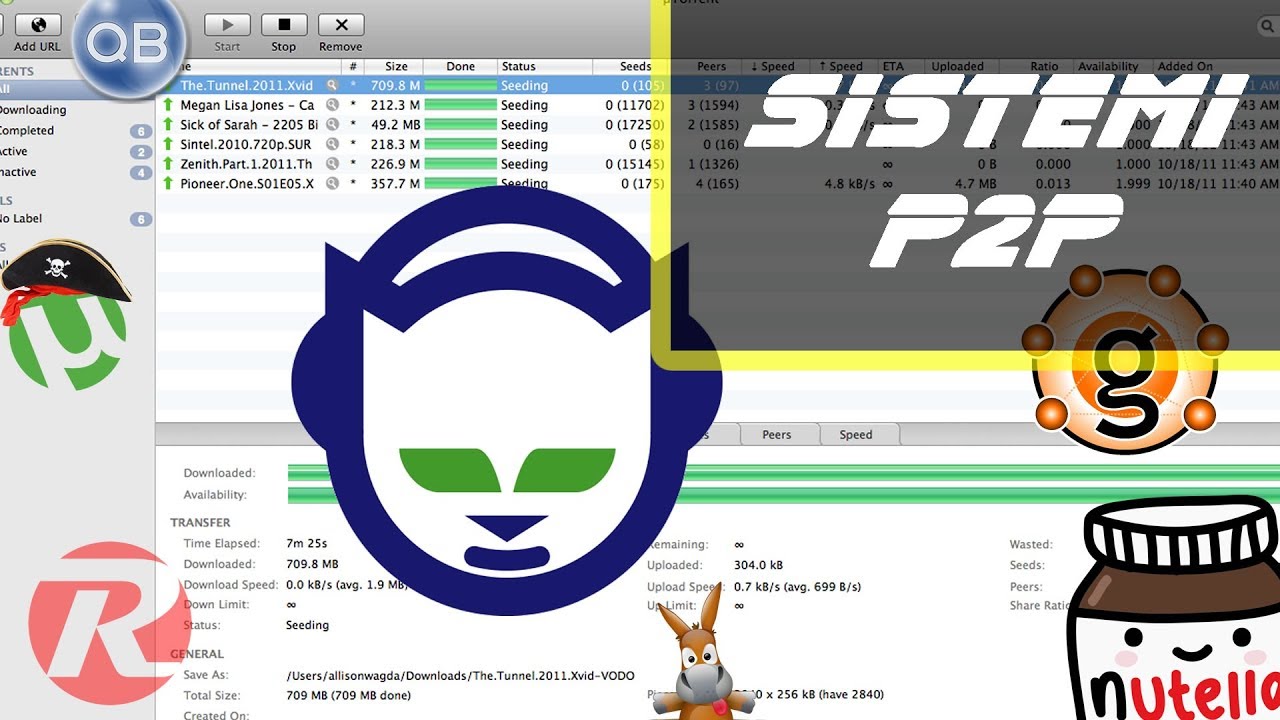Click seeds value 0 (11702)
Viewport: 1280px width, 720px height.
[635, 105]
